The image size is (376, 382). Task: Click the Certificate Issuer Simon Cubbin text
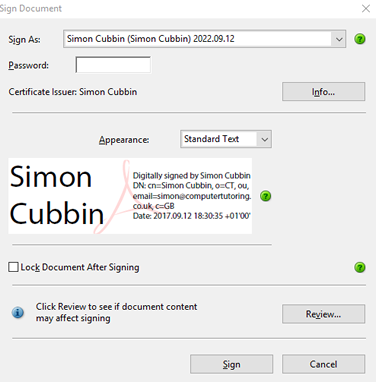[73, 92]
